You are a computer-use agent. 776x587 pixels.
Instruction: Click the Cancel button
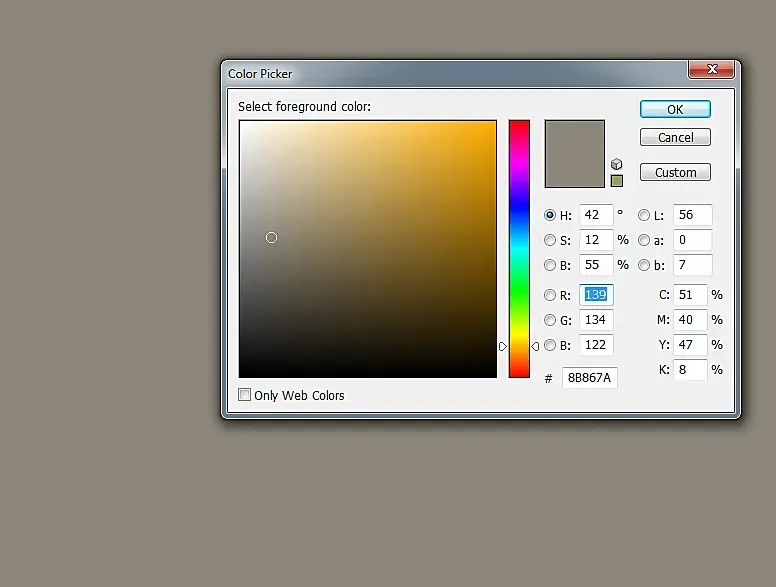(675, 137)
